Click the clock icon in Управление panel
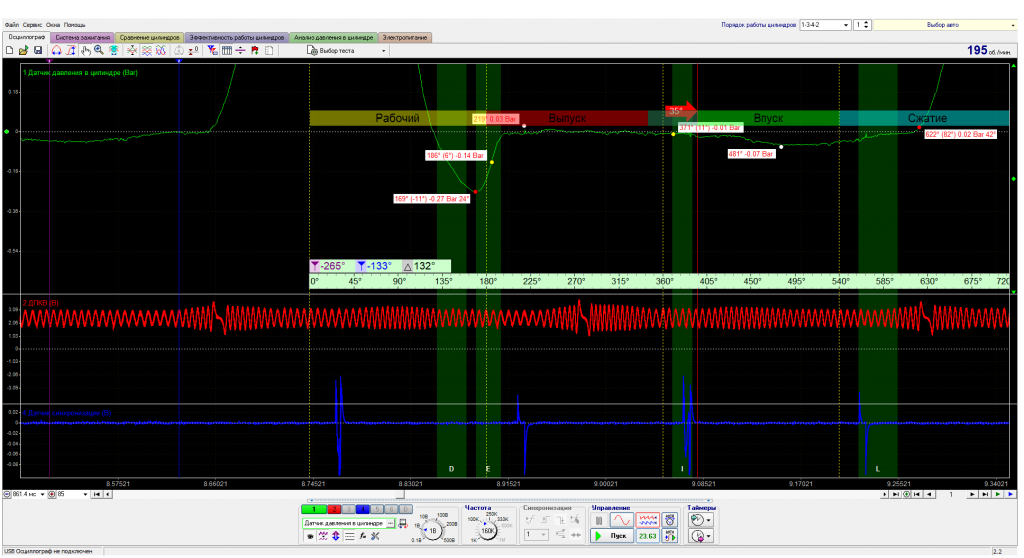 coord(670,520)
